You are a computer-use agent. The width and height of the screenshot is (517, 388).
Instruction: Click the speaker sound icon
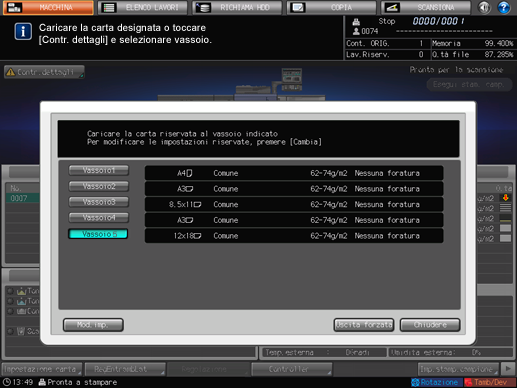pyautogui.click(x=484, y=8)
